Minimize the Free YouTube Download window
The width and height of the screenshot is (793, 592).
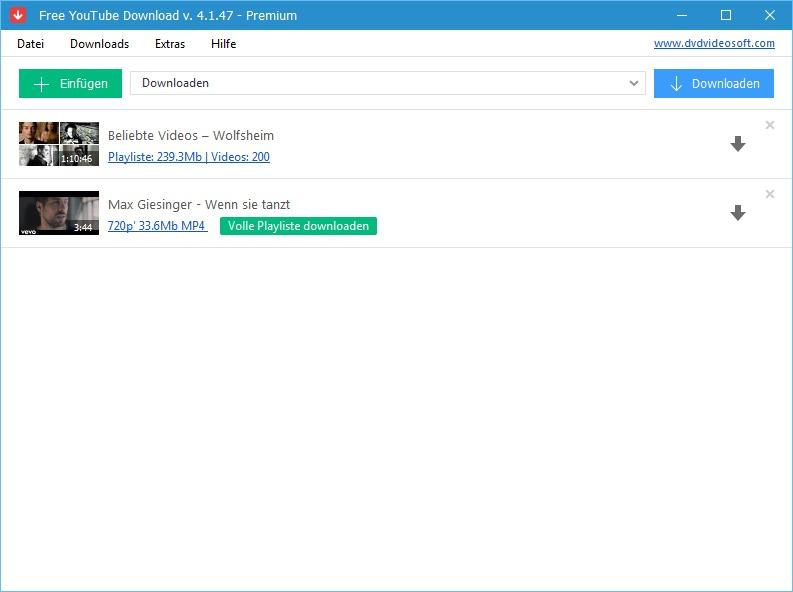682,15
